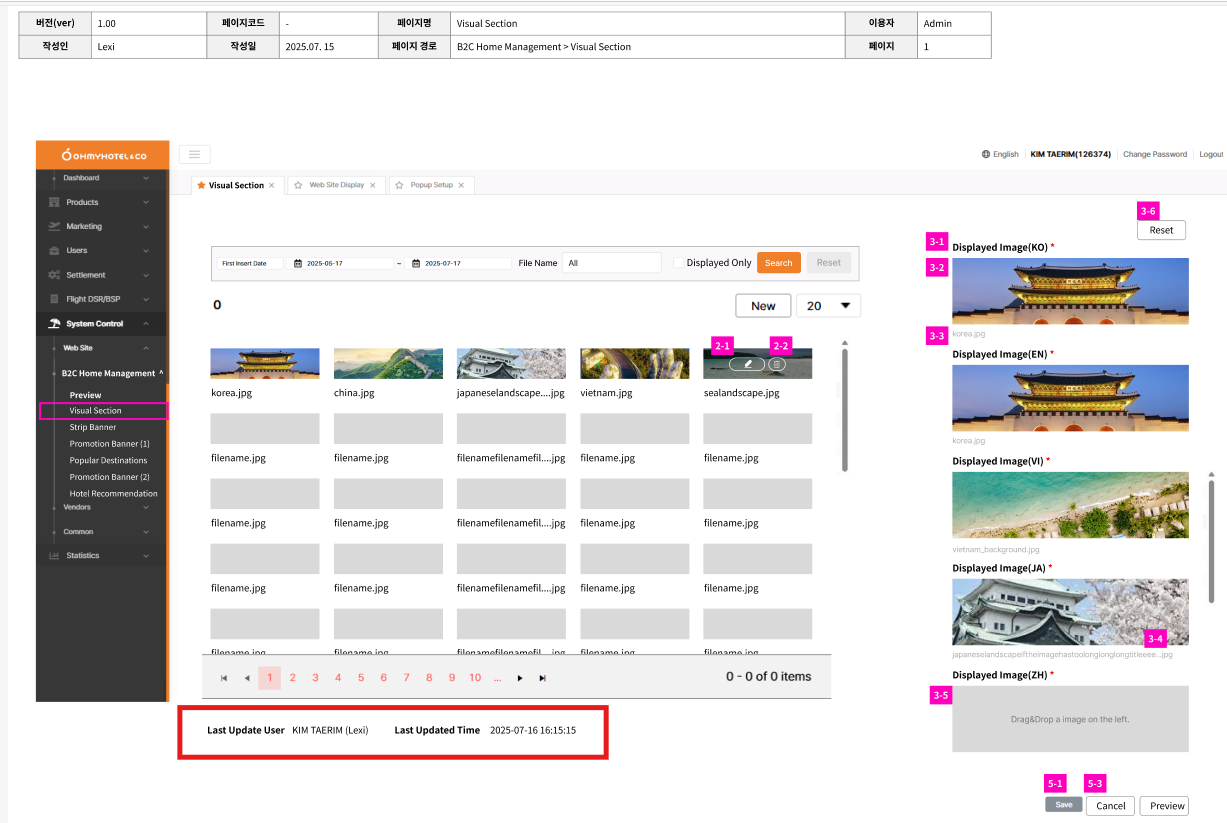Go to the last page with the arrow icon

pos(542,678)
